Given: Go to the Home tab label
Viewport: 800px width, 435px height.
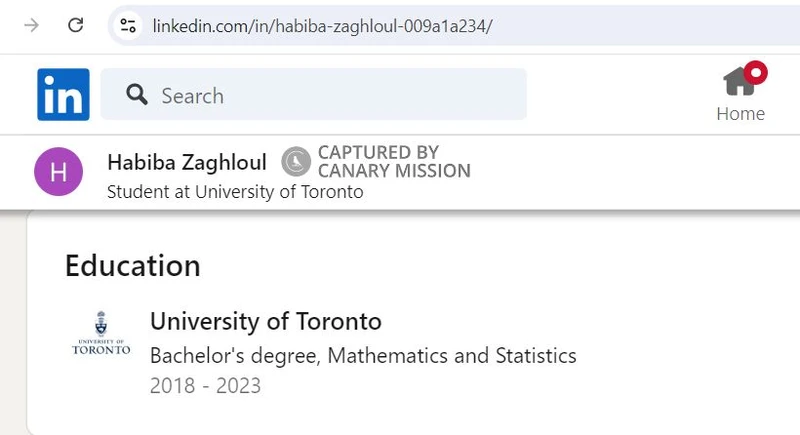Looking at the screenshot, I should coord(740,114).
